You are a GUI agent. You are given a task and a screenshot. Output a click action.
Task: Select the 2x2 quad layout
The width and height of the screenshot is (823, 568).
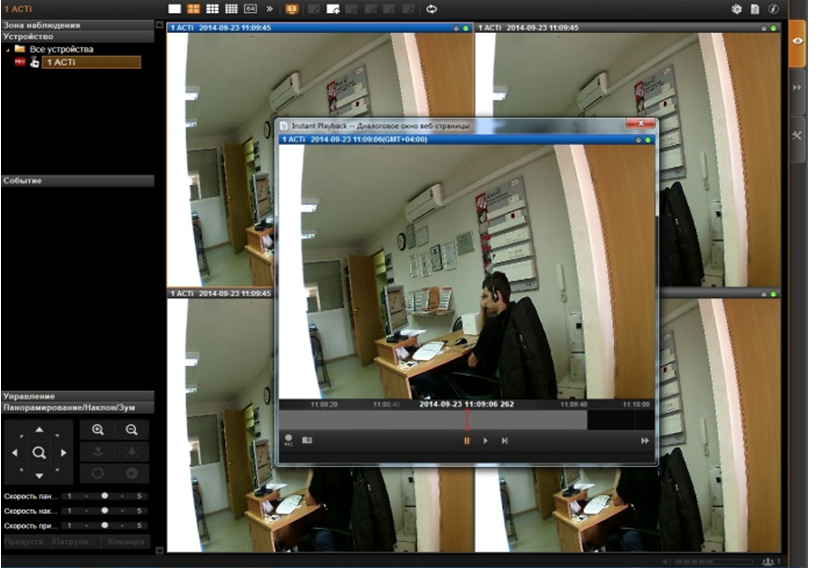(x=193, y=9)
